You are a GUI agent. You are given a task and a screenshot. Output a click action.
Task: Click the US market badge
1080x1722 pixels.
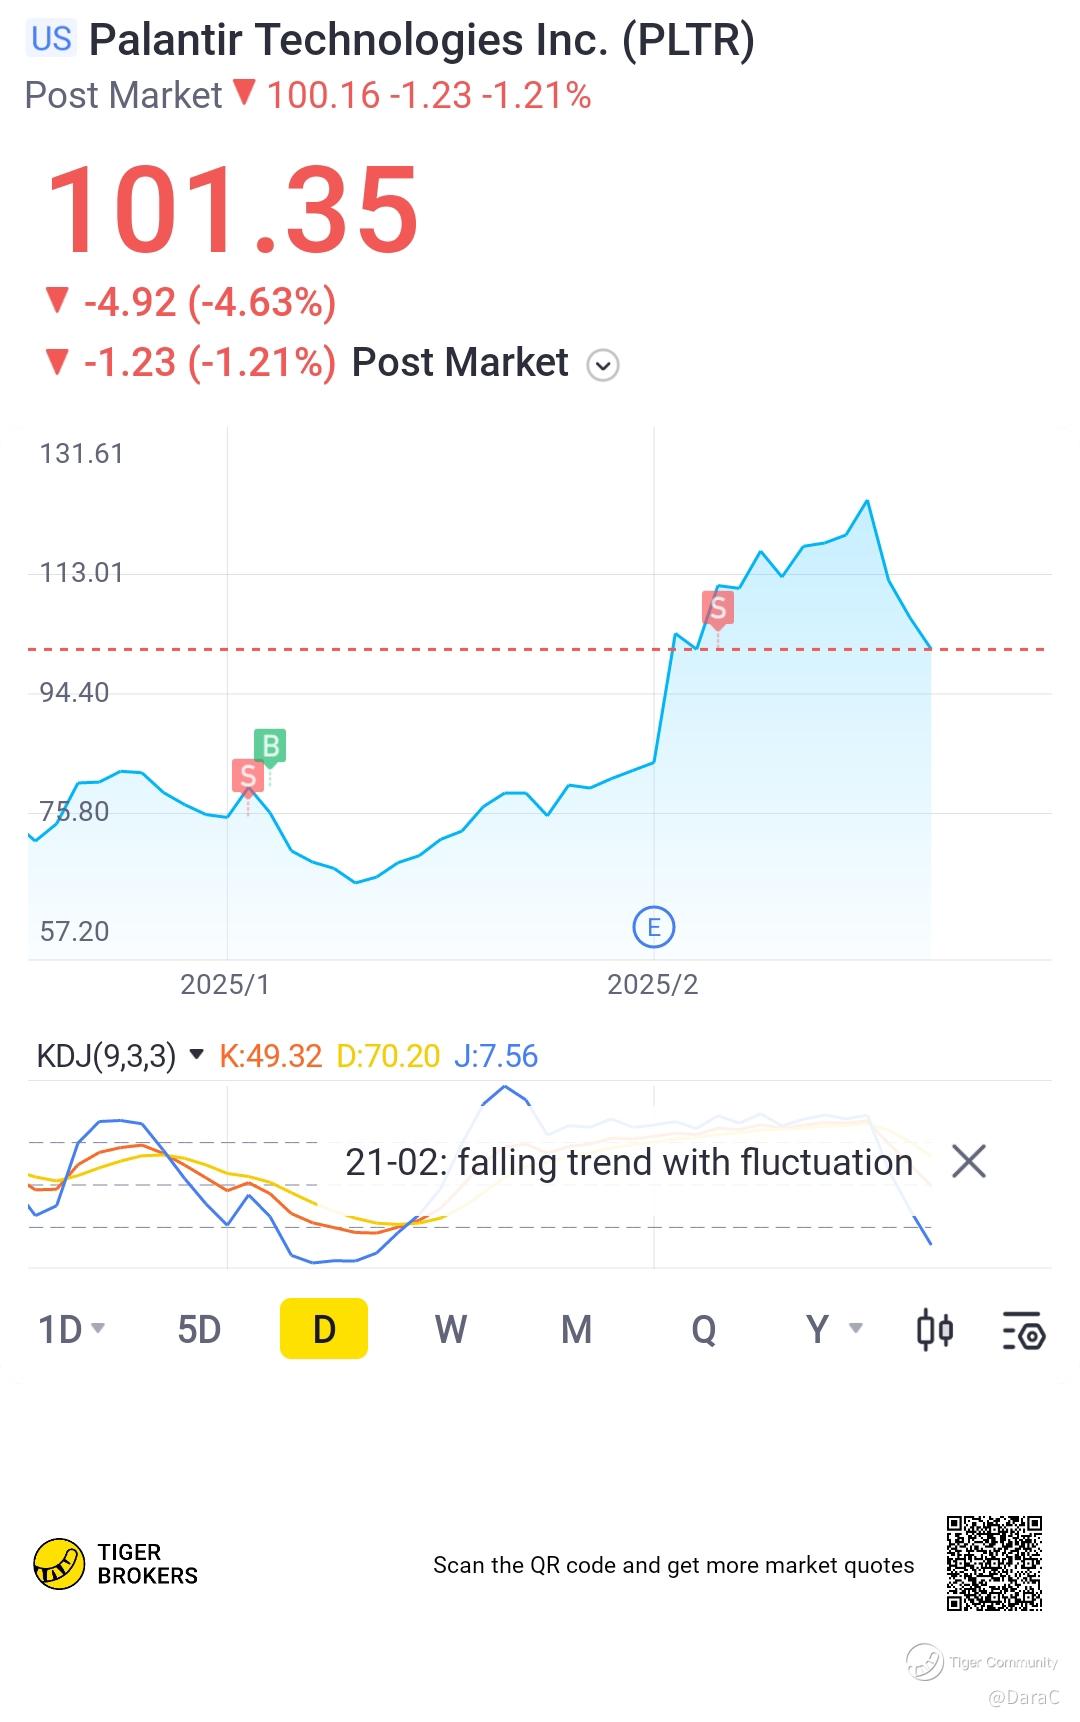tap(51, 39)
